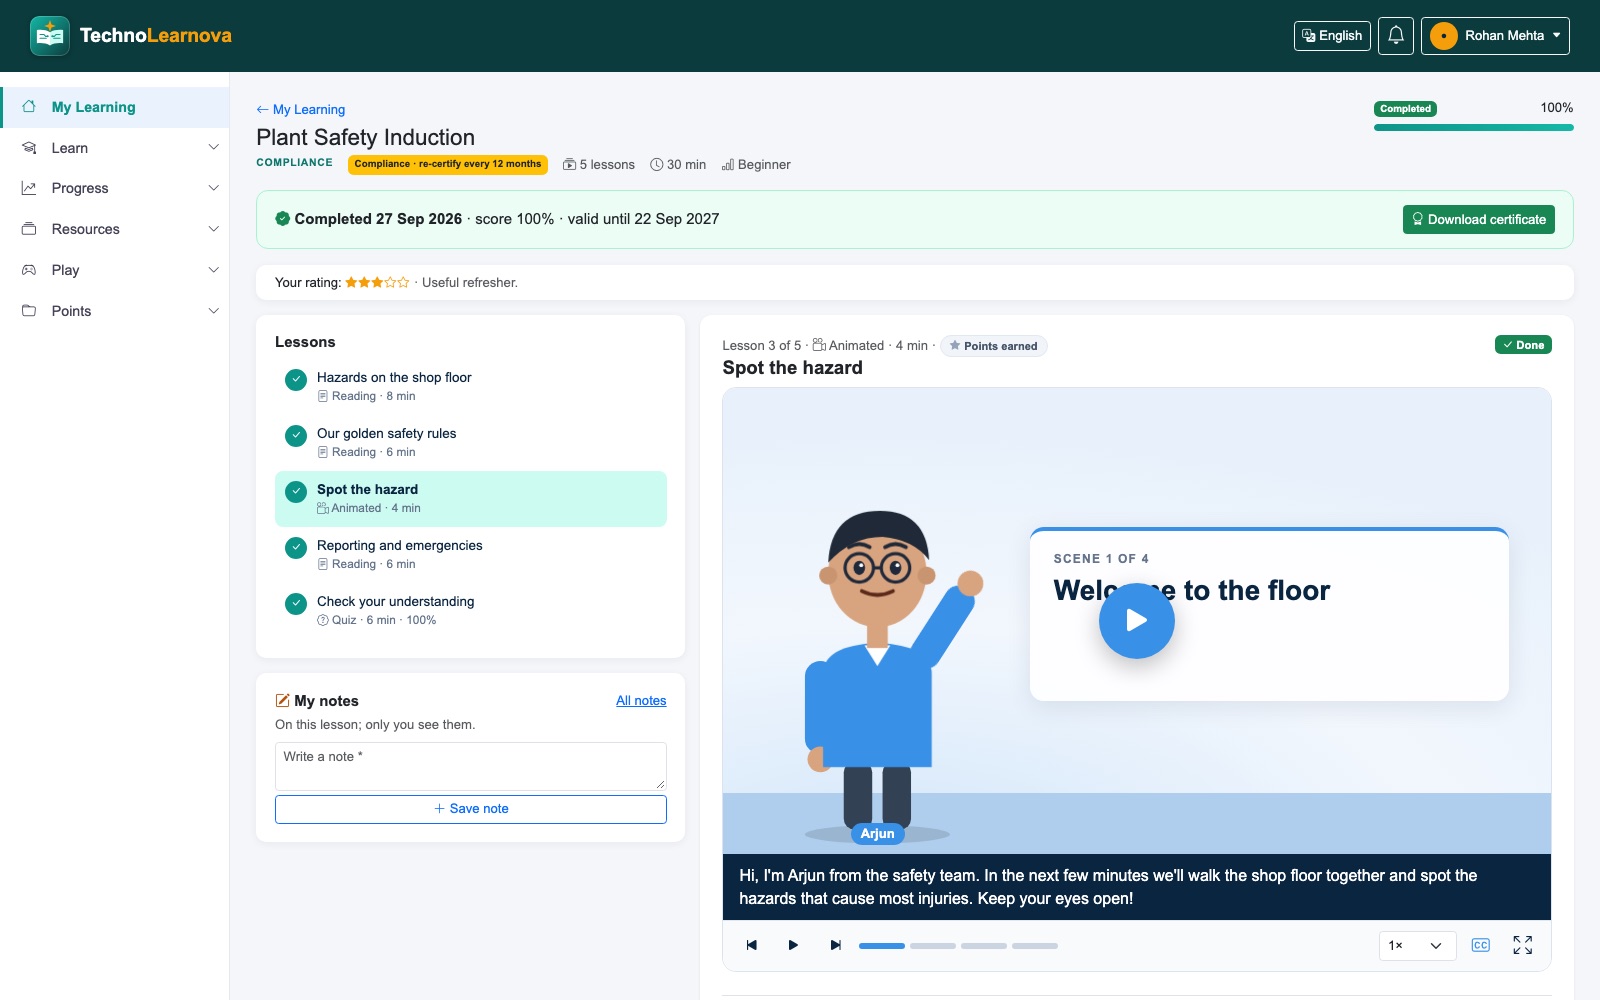Open the Rohan Mehta account dropdown

click(x=1495, y=36)
